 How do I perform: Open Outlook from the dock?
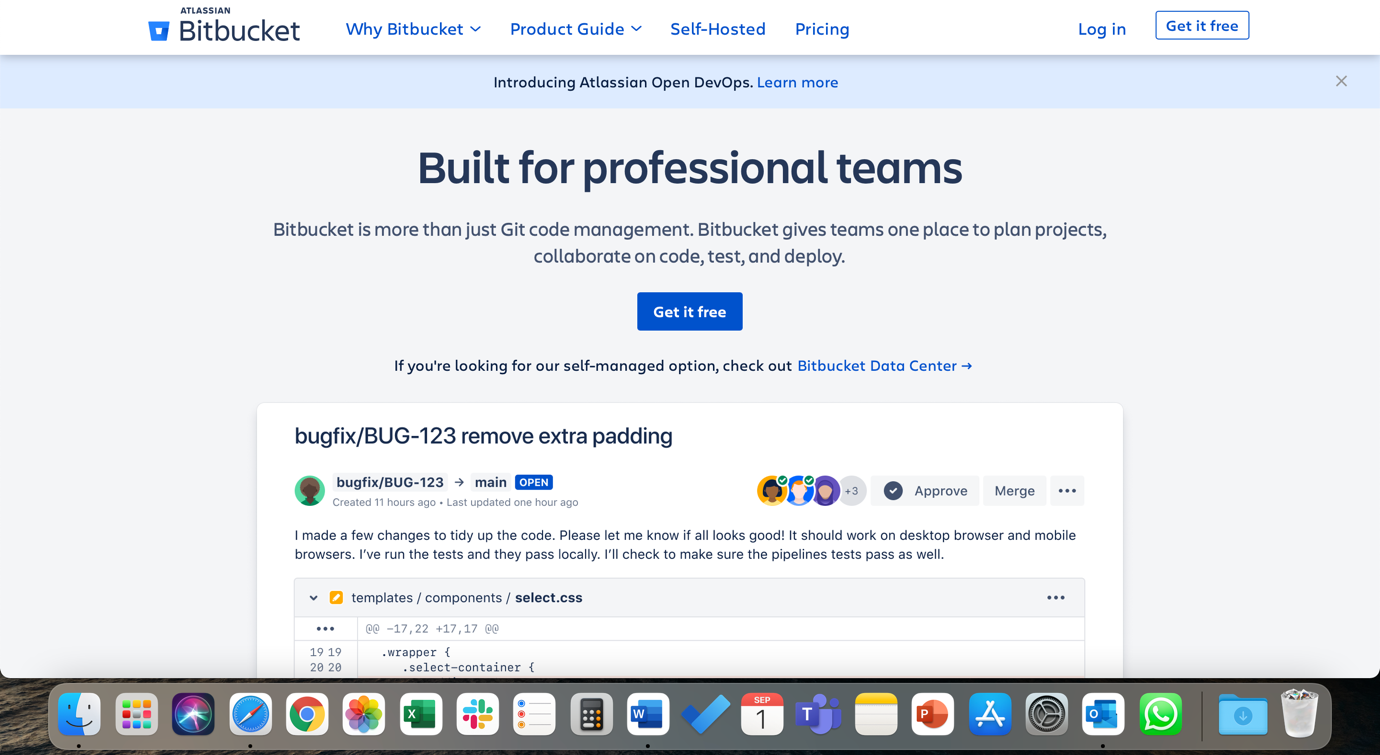coord(1103,714)
